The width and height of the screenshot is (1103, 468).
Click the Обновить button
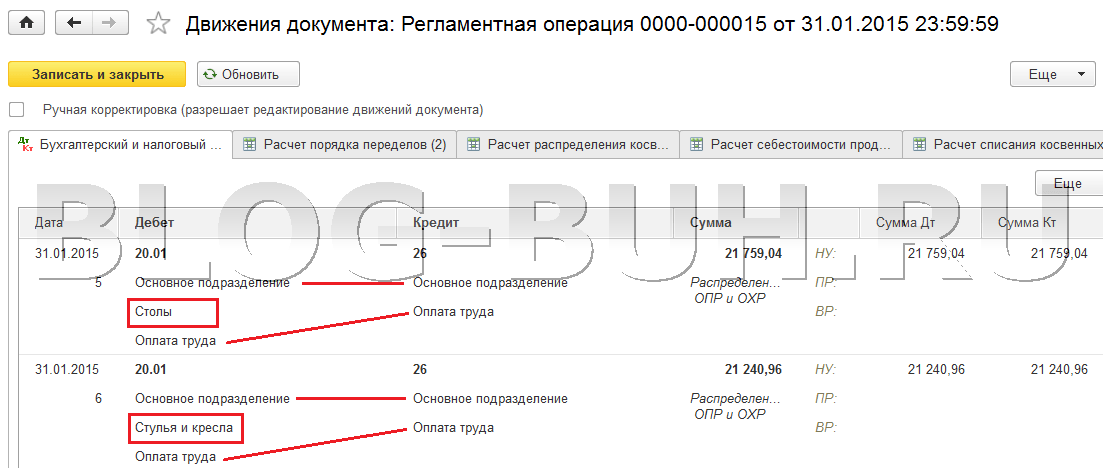point(248,74)
